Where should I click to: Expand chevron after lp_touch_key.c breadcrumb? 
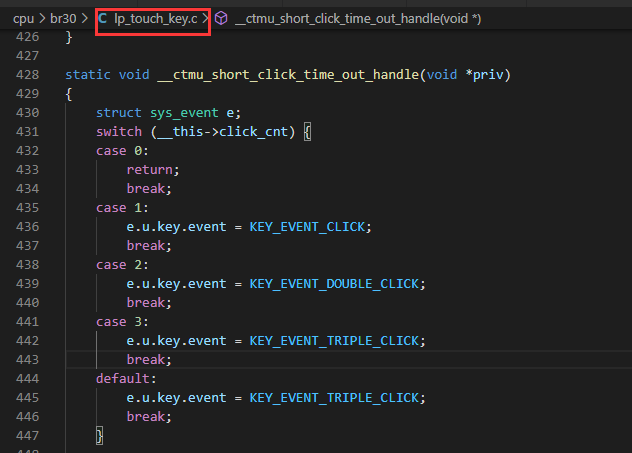tap(206, 19)
